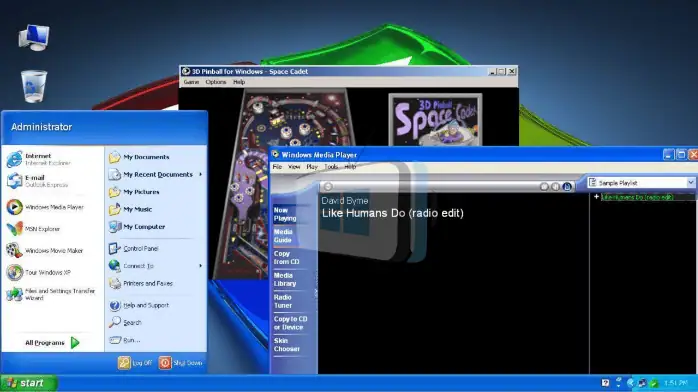Toggle middle round button in Media Player bar
This screenshot has width=698, height=392.
tap(555, 186)
